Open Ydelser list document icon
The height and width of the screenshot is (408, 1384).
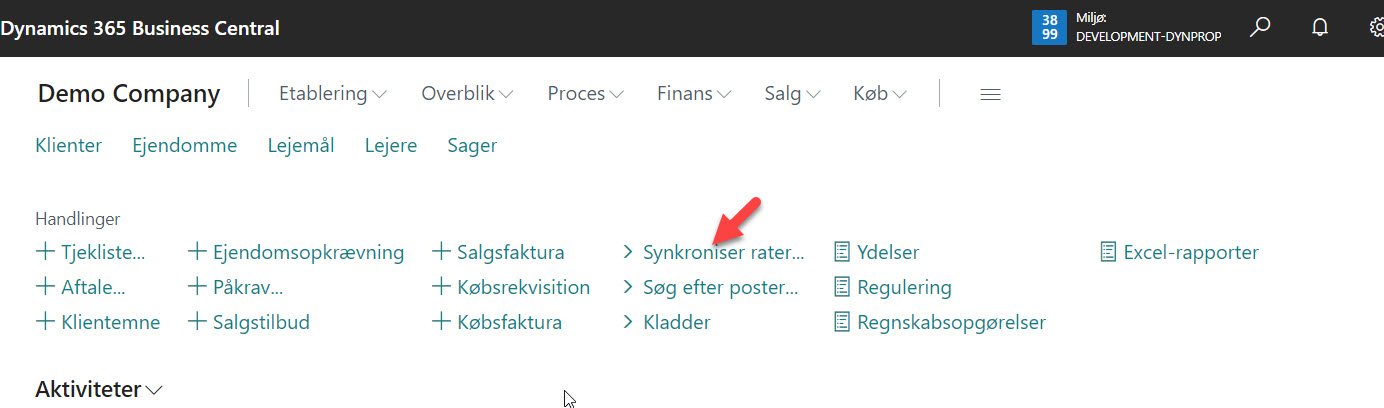(x=842, y=252)
